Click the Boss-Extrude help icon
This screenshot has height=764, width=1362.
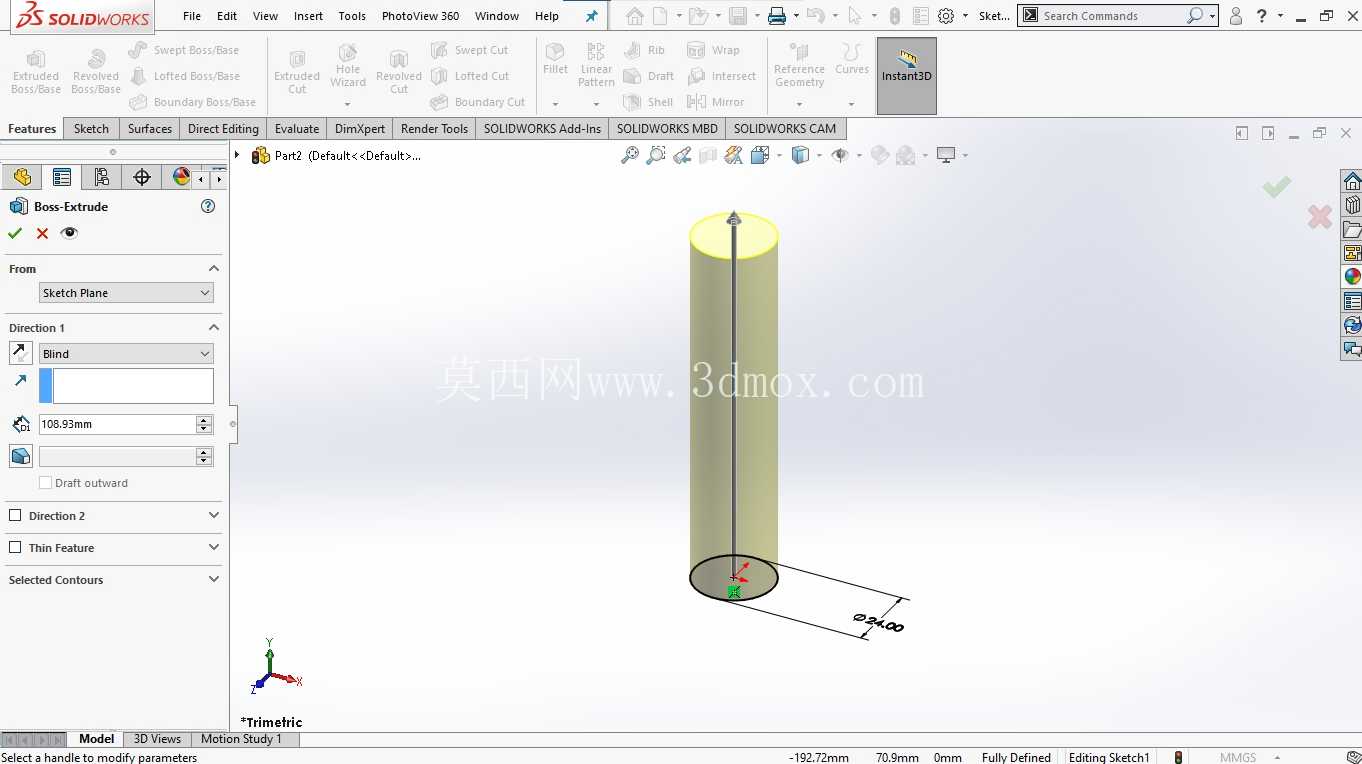(x=208, y=206)
